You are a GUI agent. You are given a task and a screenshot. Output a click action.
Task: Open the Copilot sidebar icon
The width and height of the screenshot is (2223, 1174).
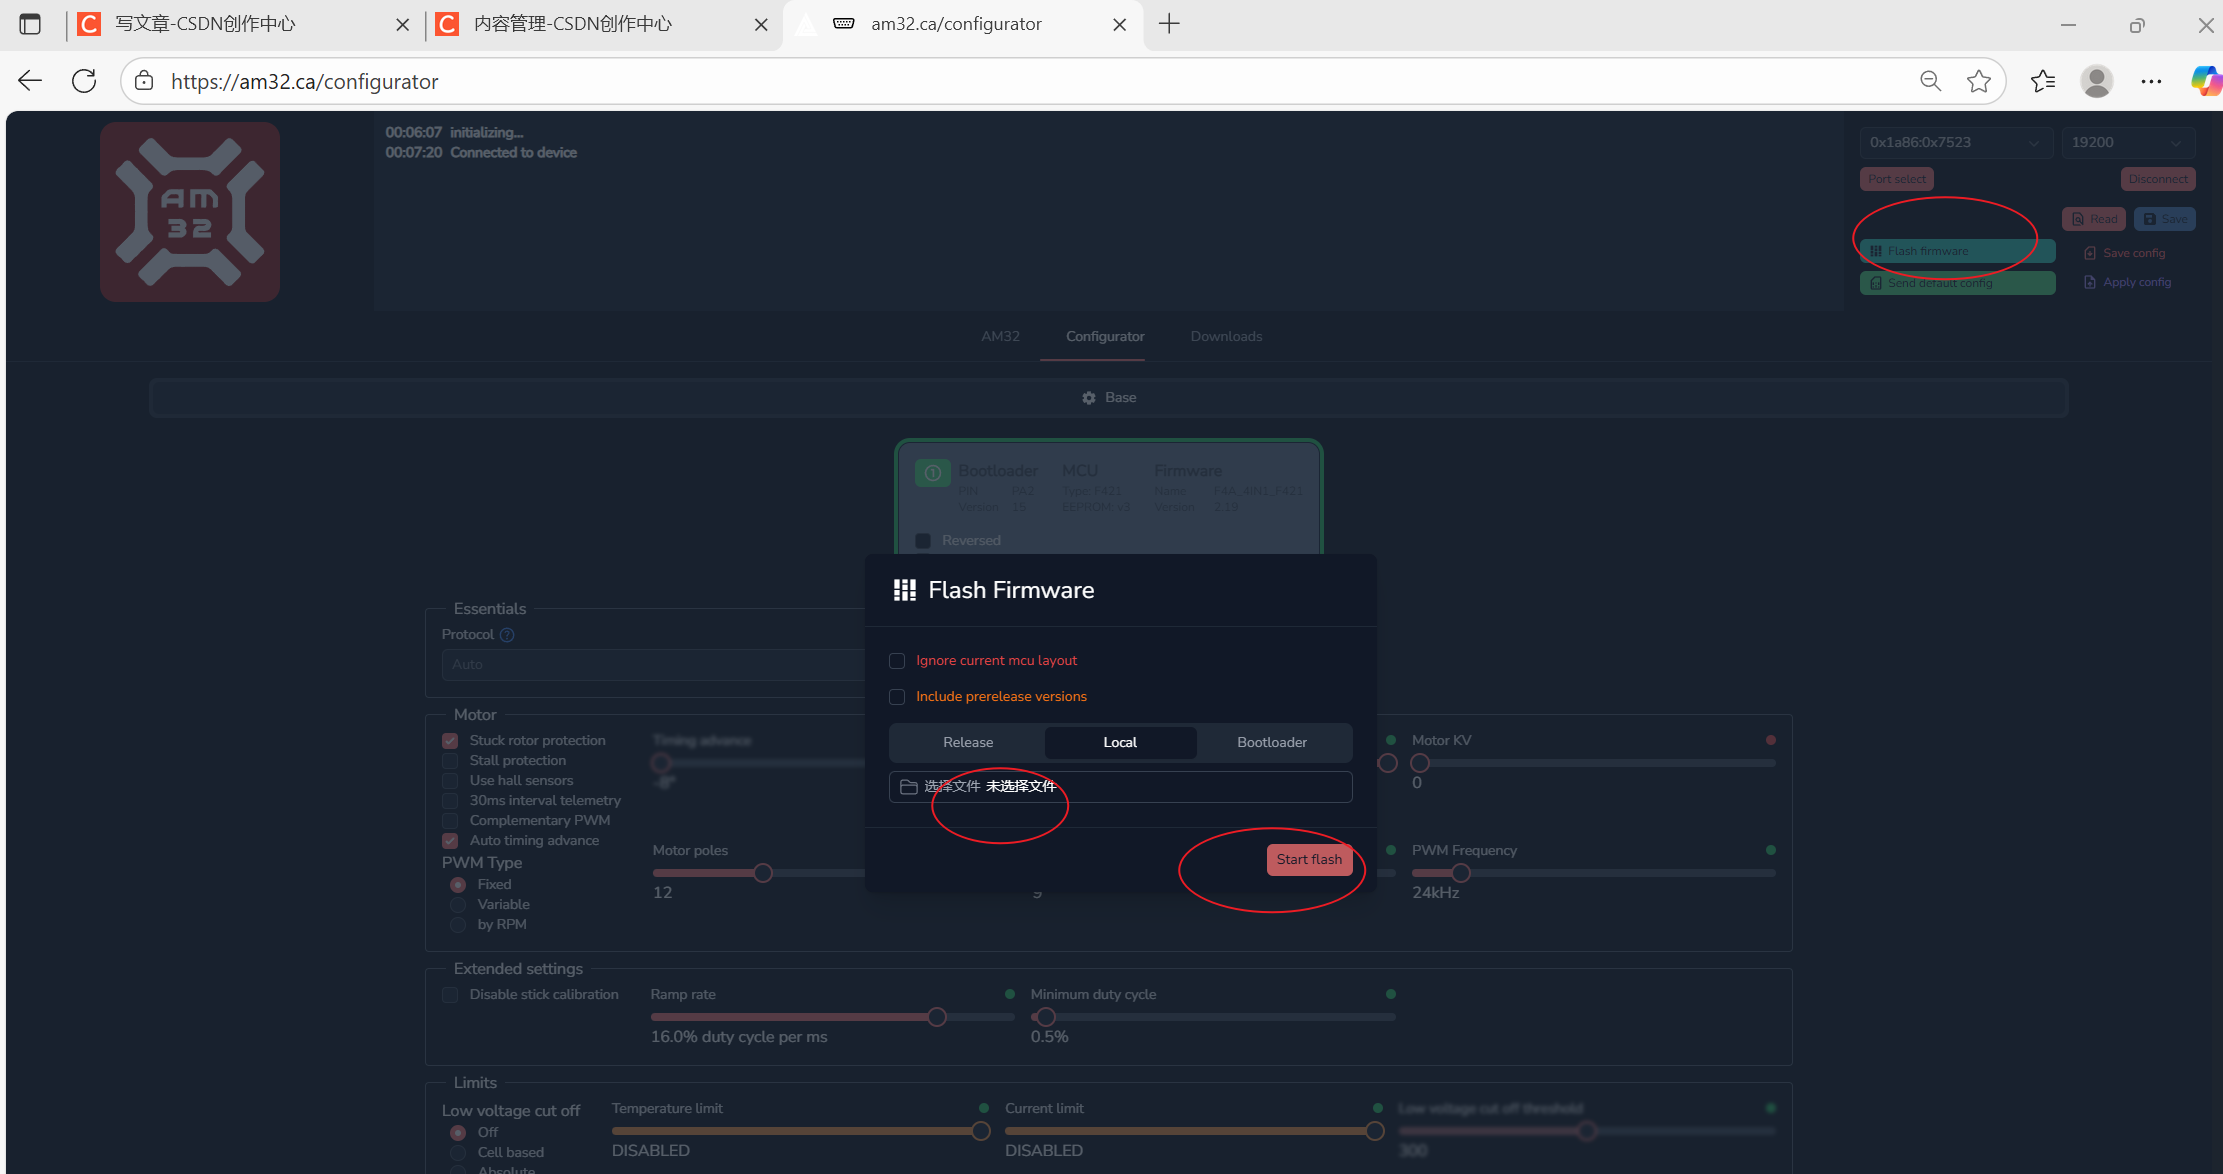pyautogui.click(x=2204, y=81)
